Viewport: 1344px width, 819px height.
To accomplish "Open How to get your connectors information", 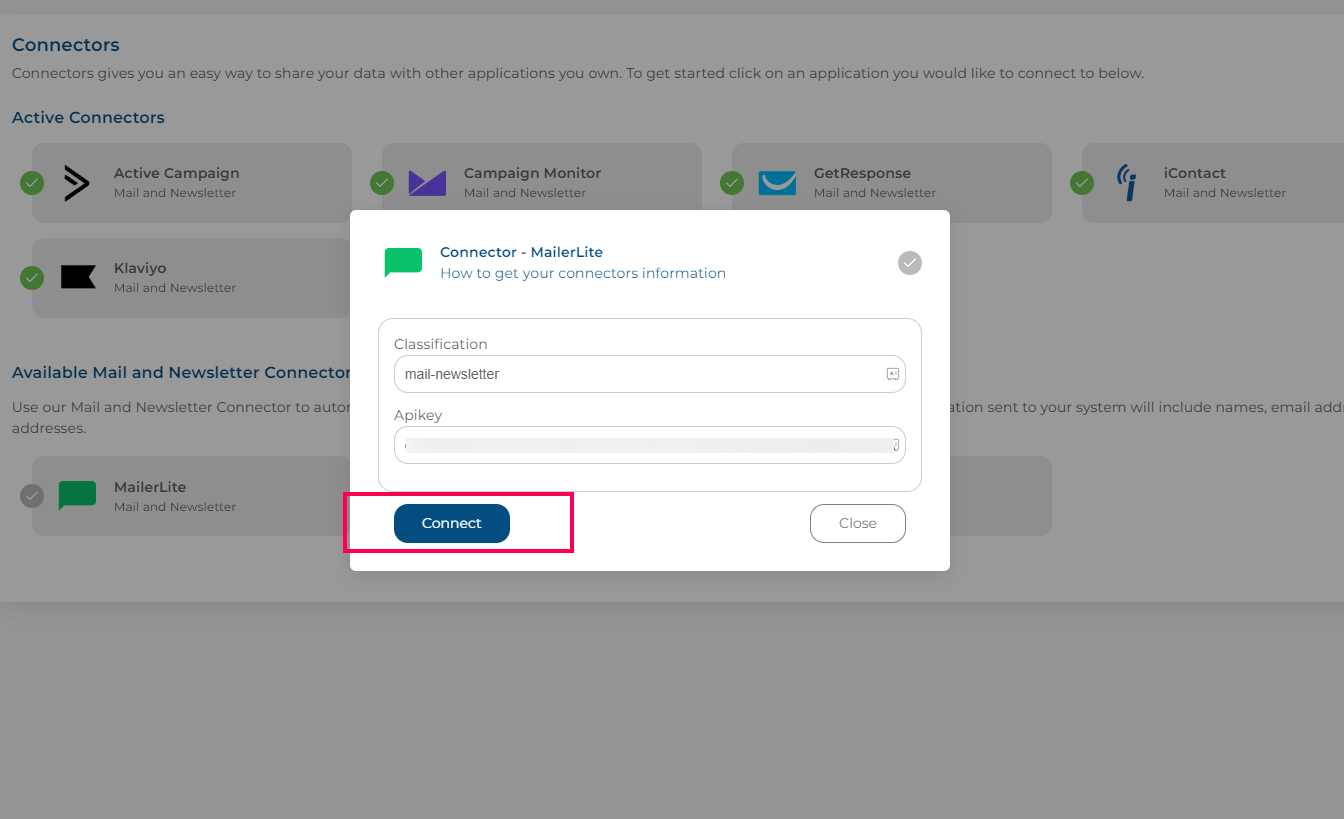I will 583,273.
